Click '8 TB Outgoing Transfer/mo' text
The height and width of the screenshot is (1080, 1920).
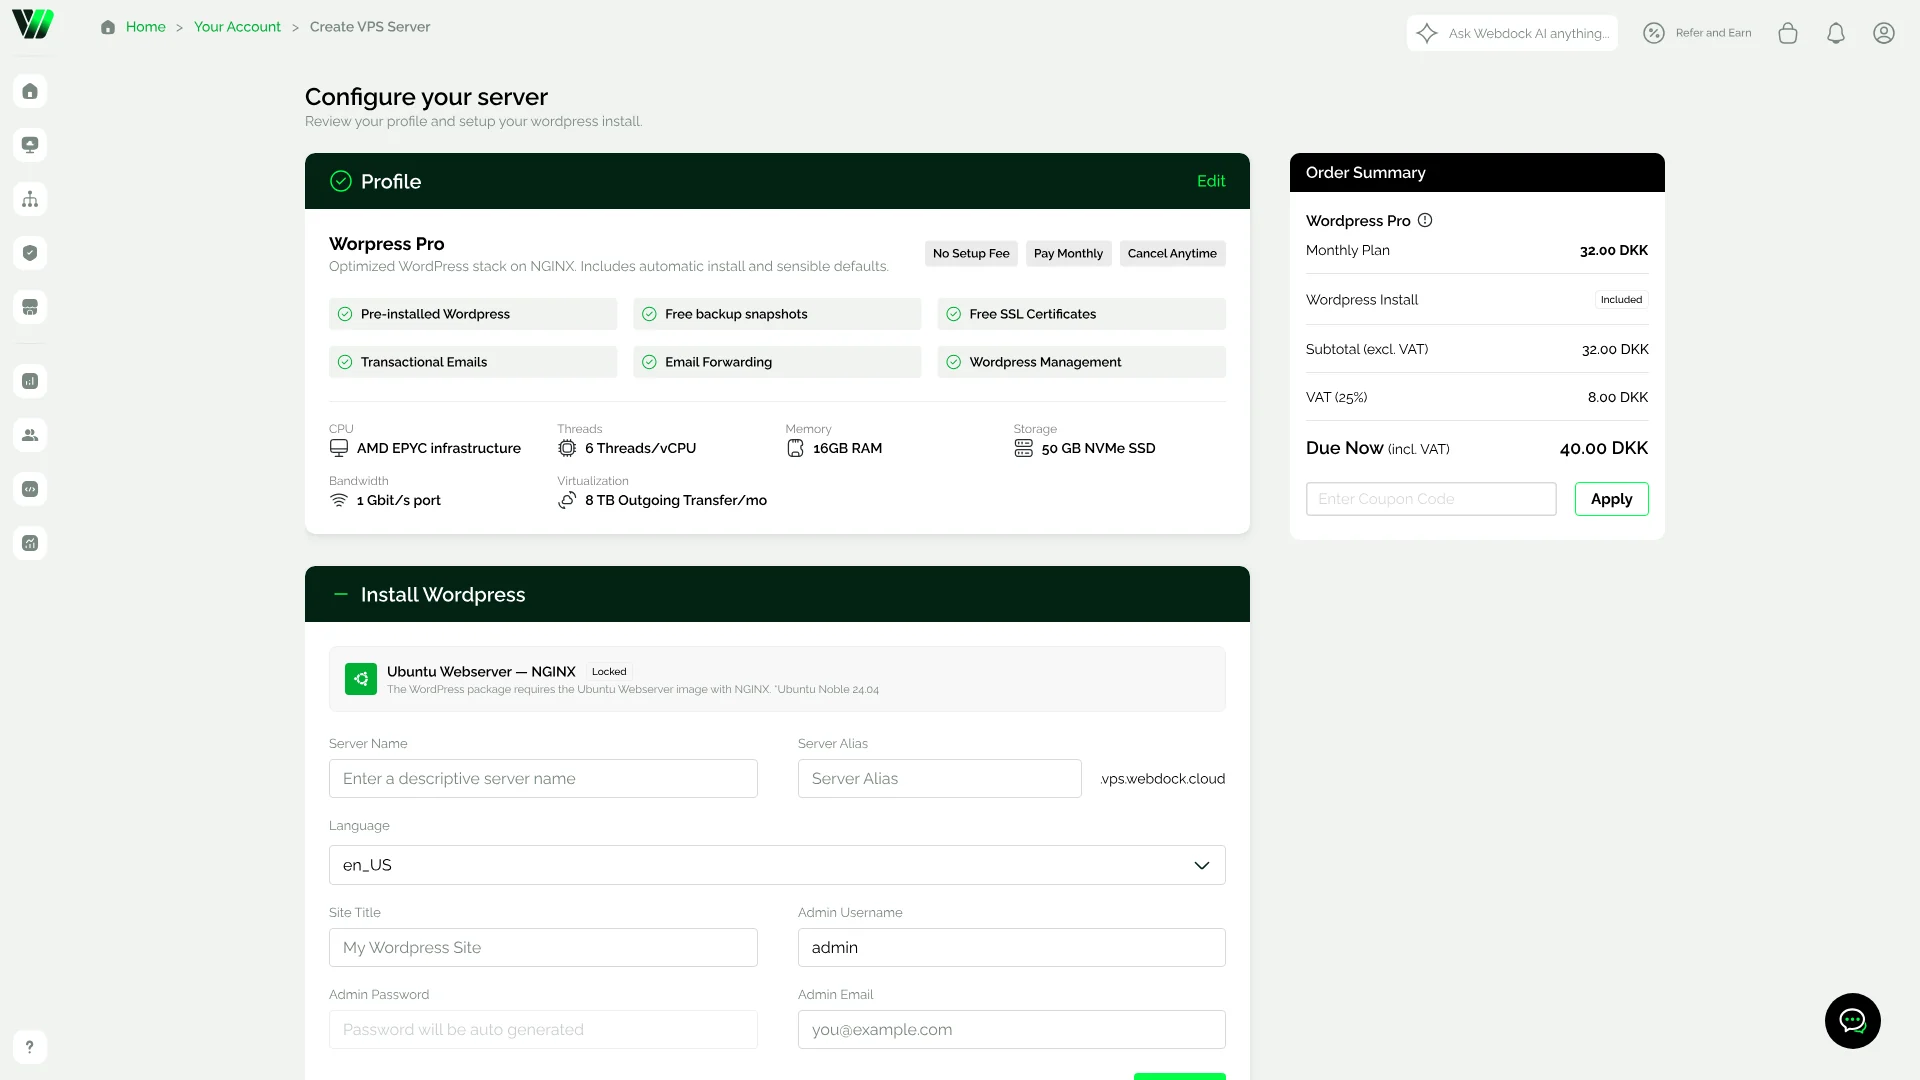[x=676, y=501]
